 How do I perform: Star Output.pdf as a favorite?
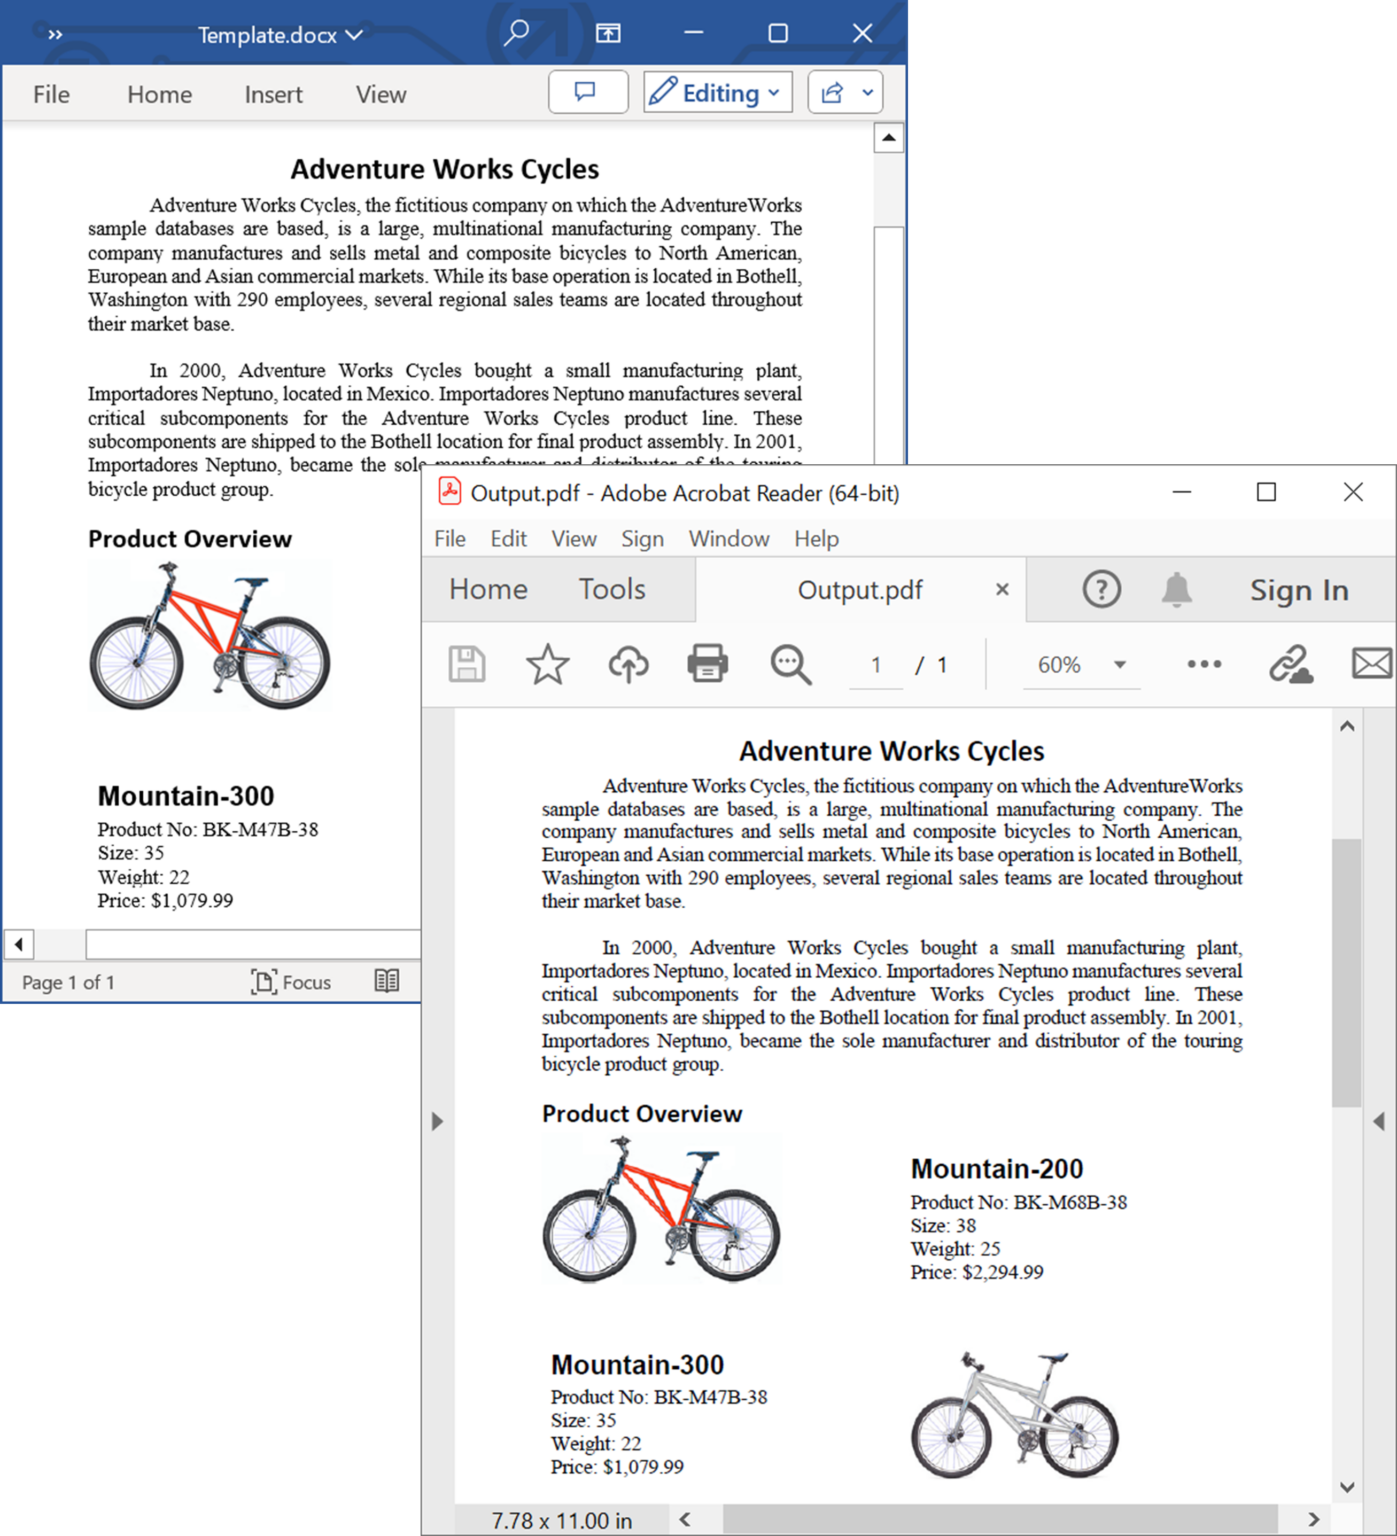click(x=547, y=663)
